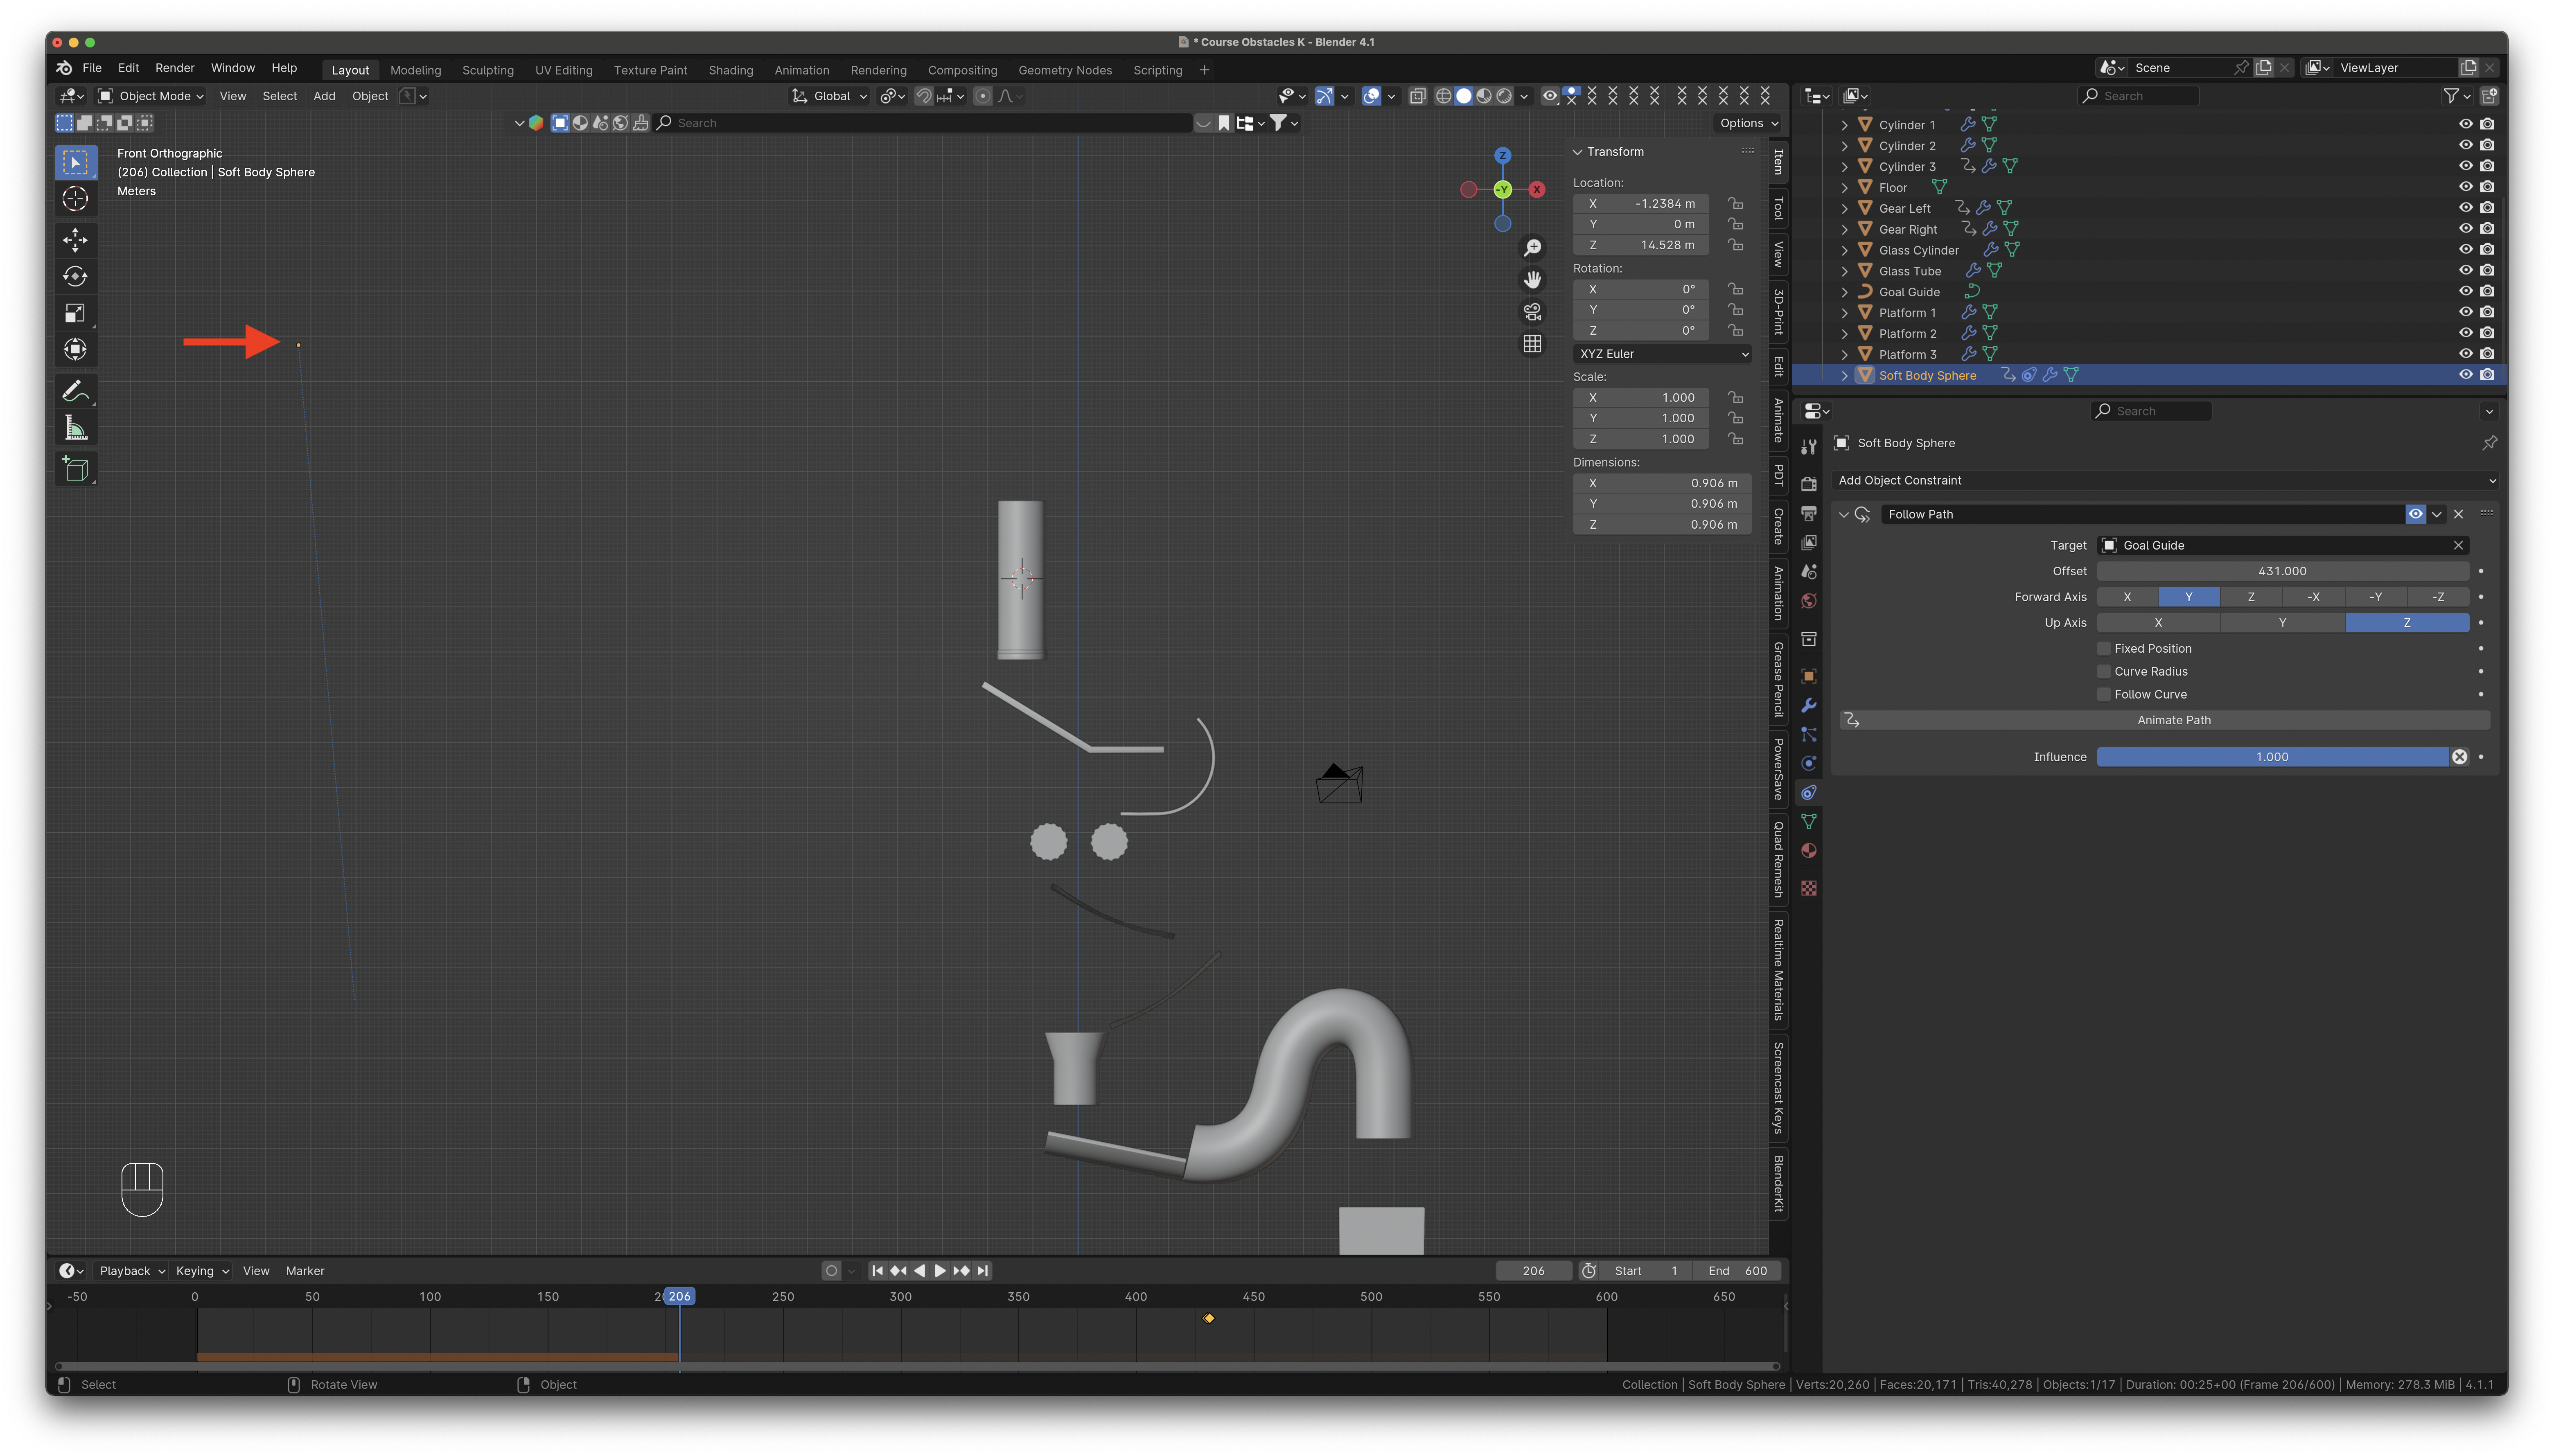Image resolution: width=2554 pixels, height=1456 pixels.
Task: Set Forward Axis to X
Action: coord(2127,597)
